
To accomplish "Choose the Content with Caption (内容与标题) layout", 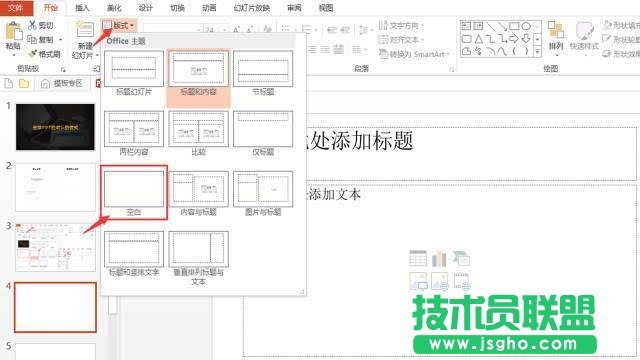I will [198, 194].
